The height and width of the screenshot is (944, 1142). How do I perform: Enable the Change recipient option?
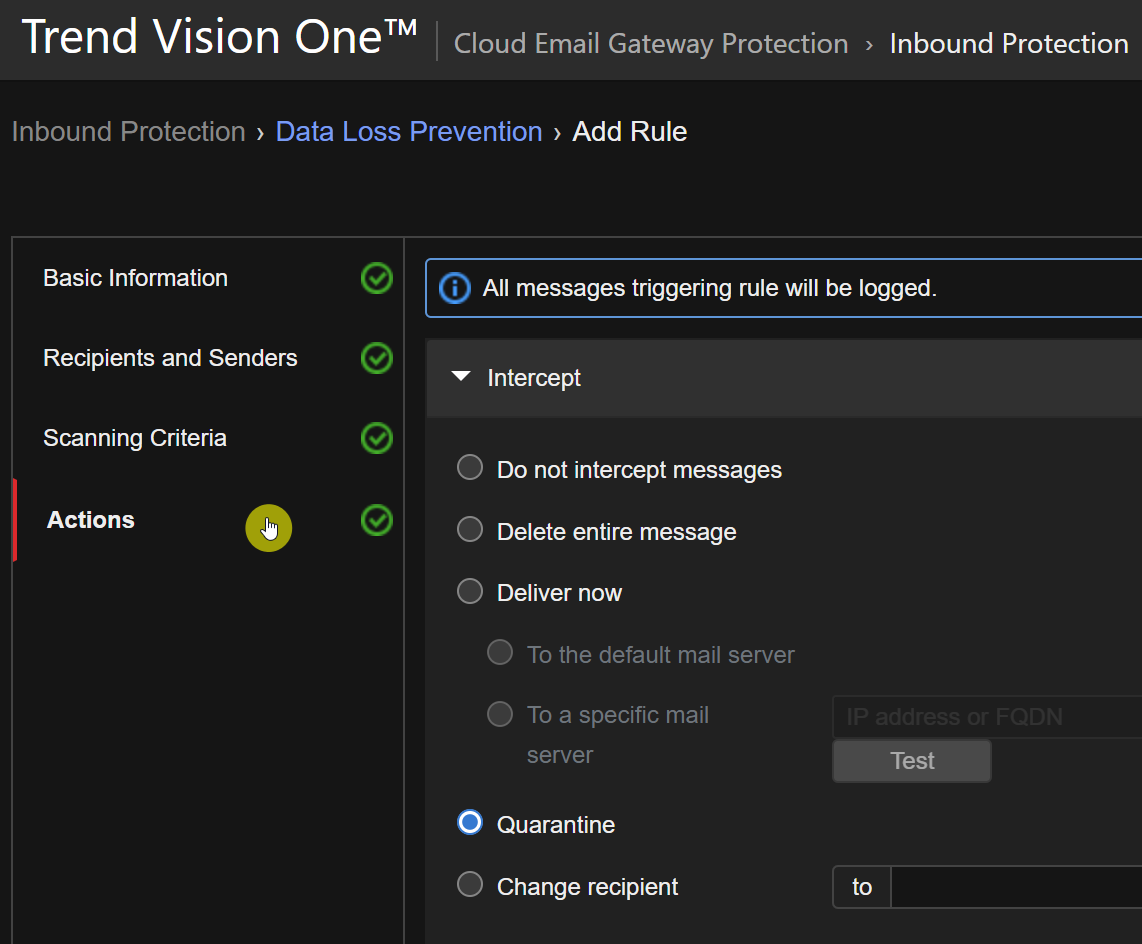(x=470, y=885)
